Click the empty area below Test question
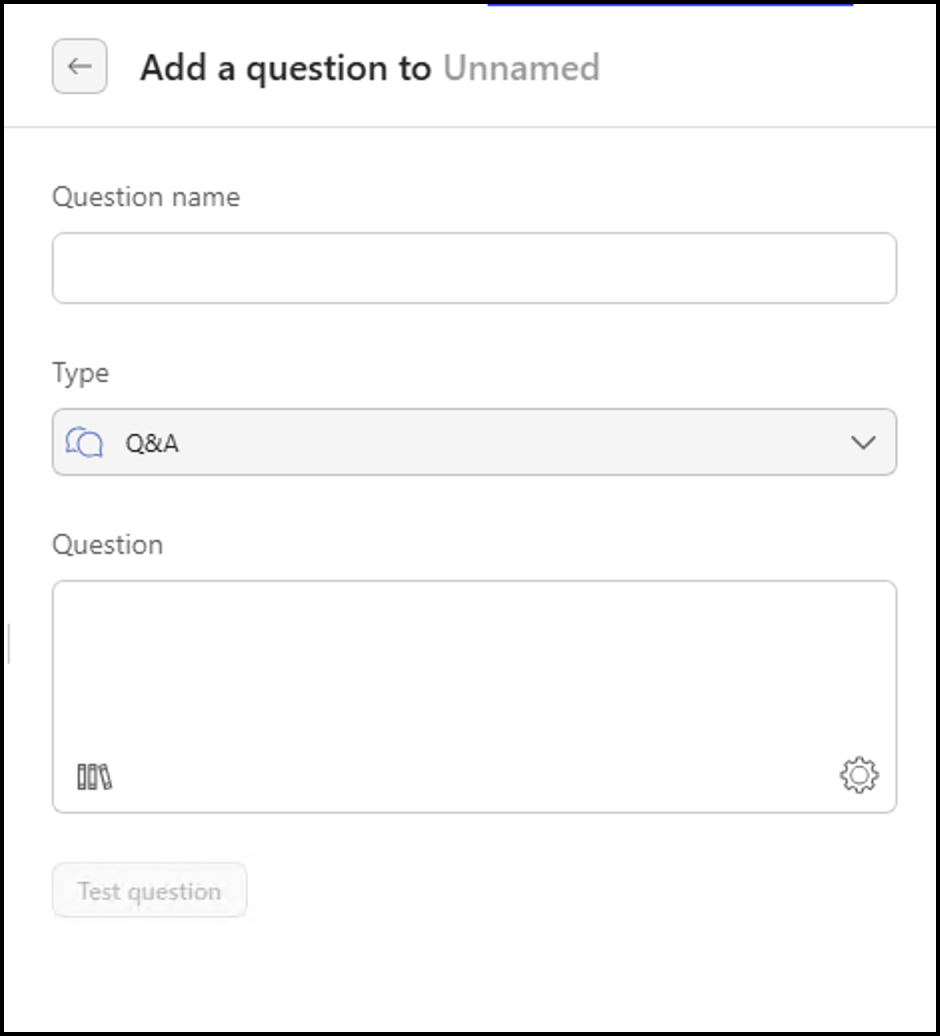The width and height of the screenshot is (940, 1036). click(x=470, y=975)
